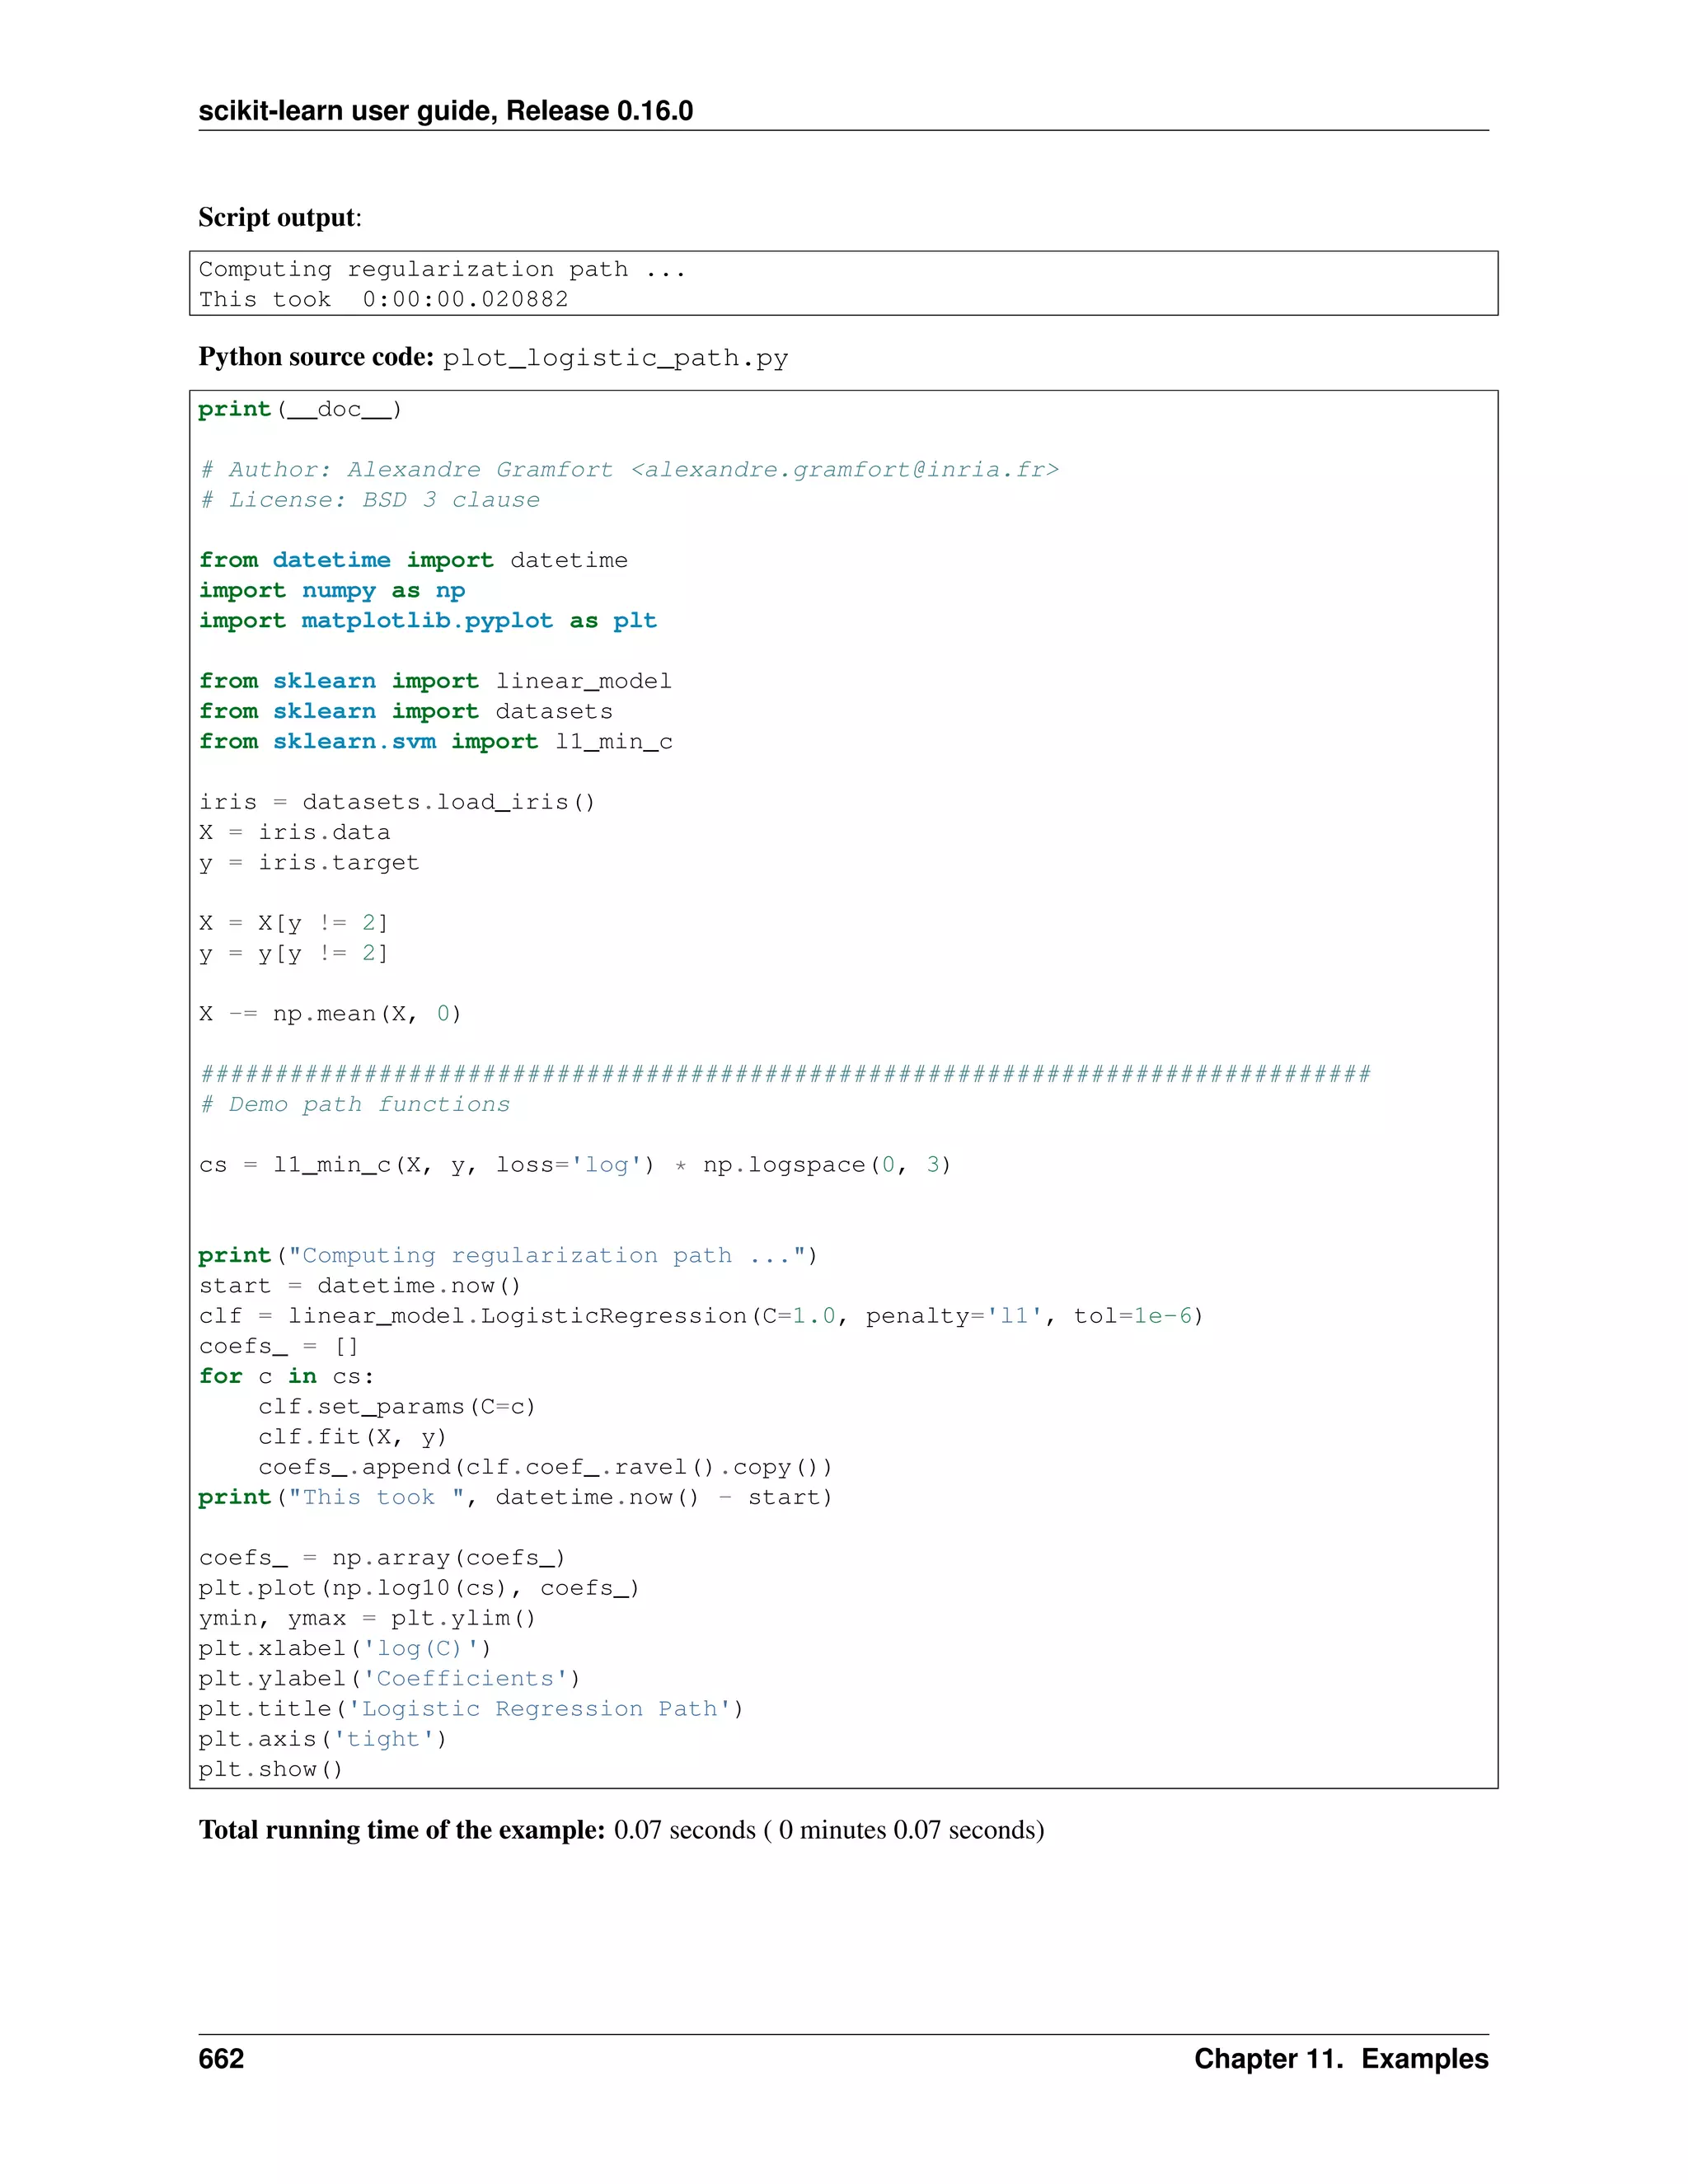Click 'start = datetime.now()' line

[360, 1286]
